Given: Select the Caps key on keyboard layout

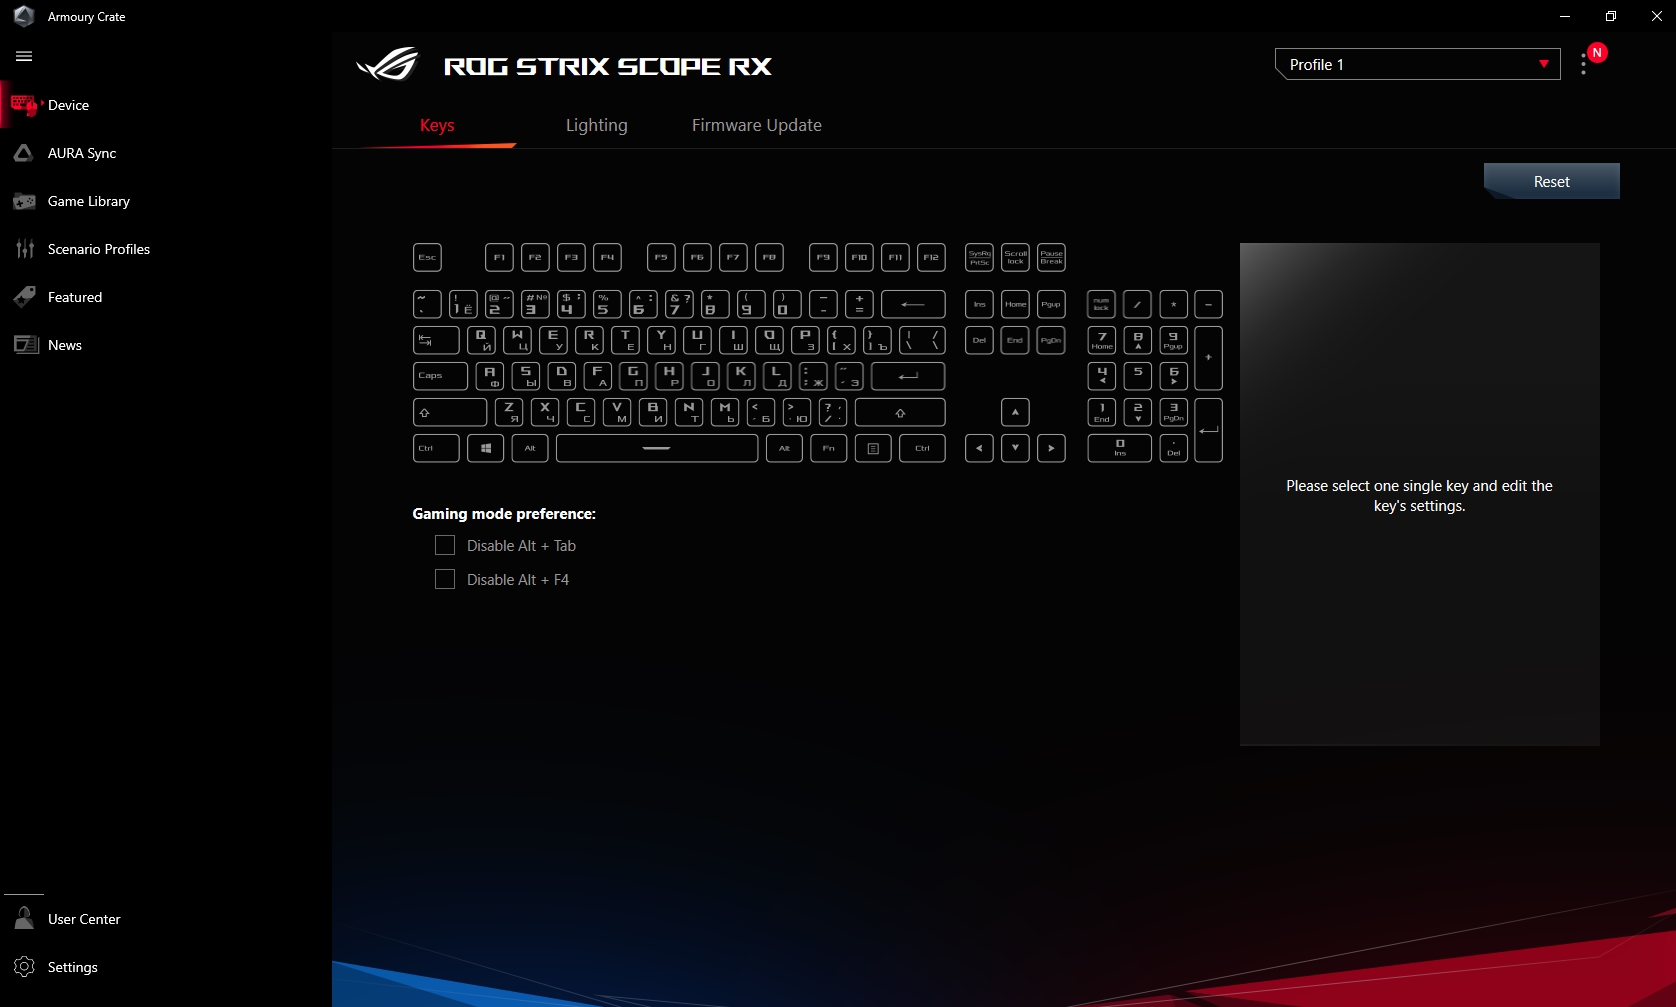Looking at the screenshot, I should pyautogui.click(x=439, y=376).
